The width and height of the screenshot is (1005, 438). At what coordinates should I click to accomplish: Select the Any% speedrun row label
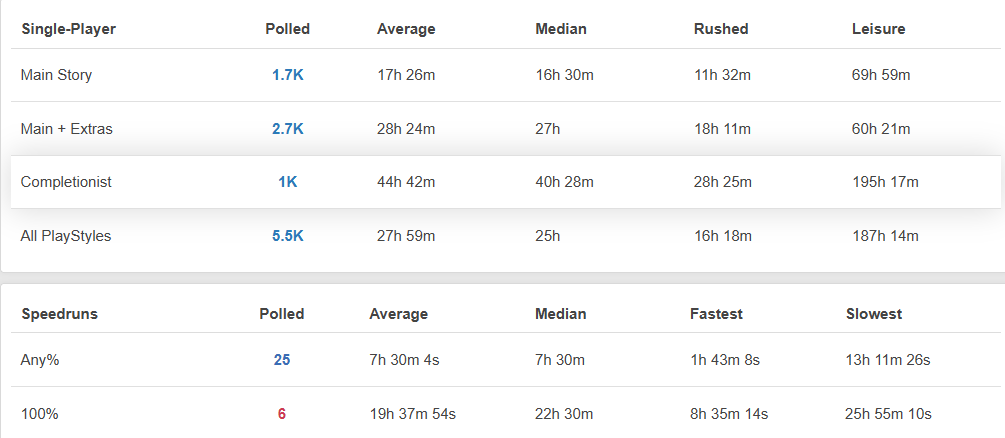pyautogui.click(x=40, y=360)
